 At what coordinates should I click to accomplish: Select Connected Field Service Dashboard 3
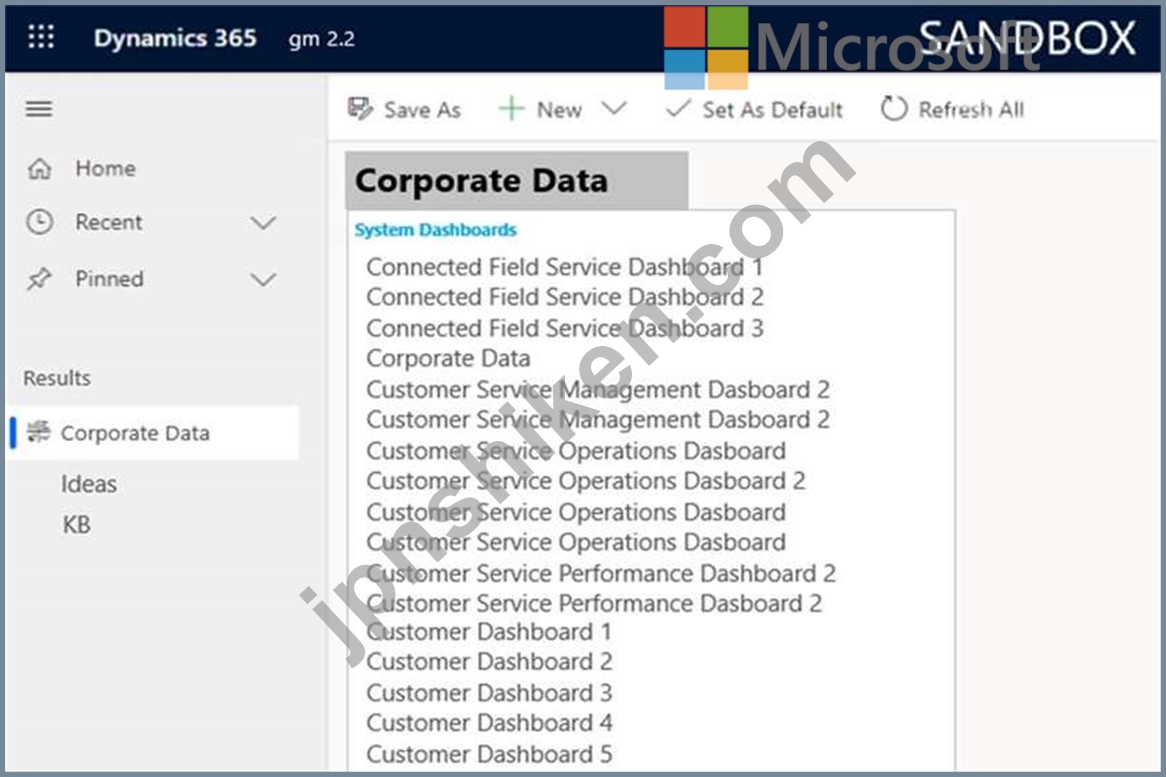(565, 329)
